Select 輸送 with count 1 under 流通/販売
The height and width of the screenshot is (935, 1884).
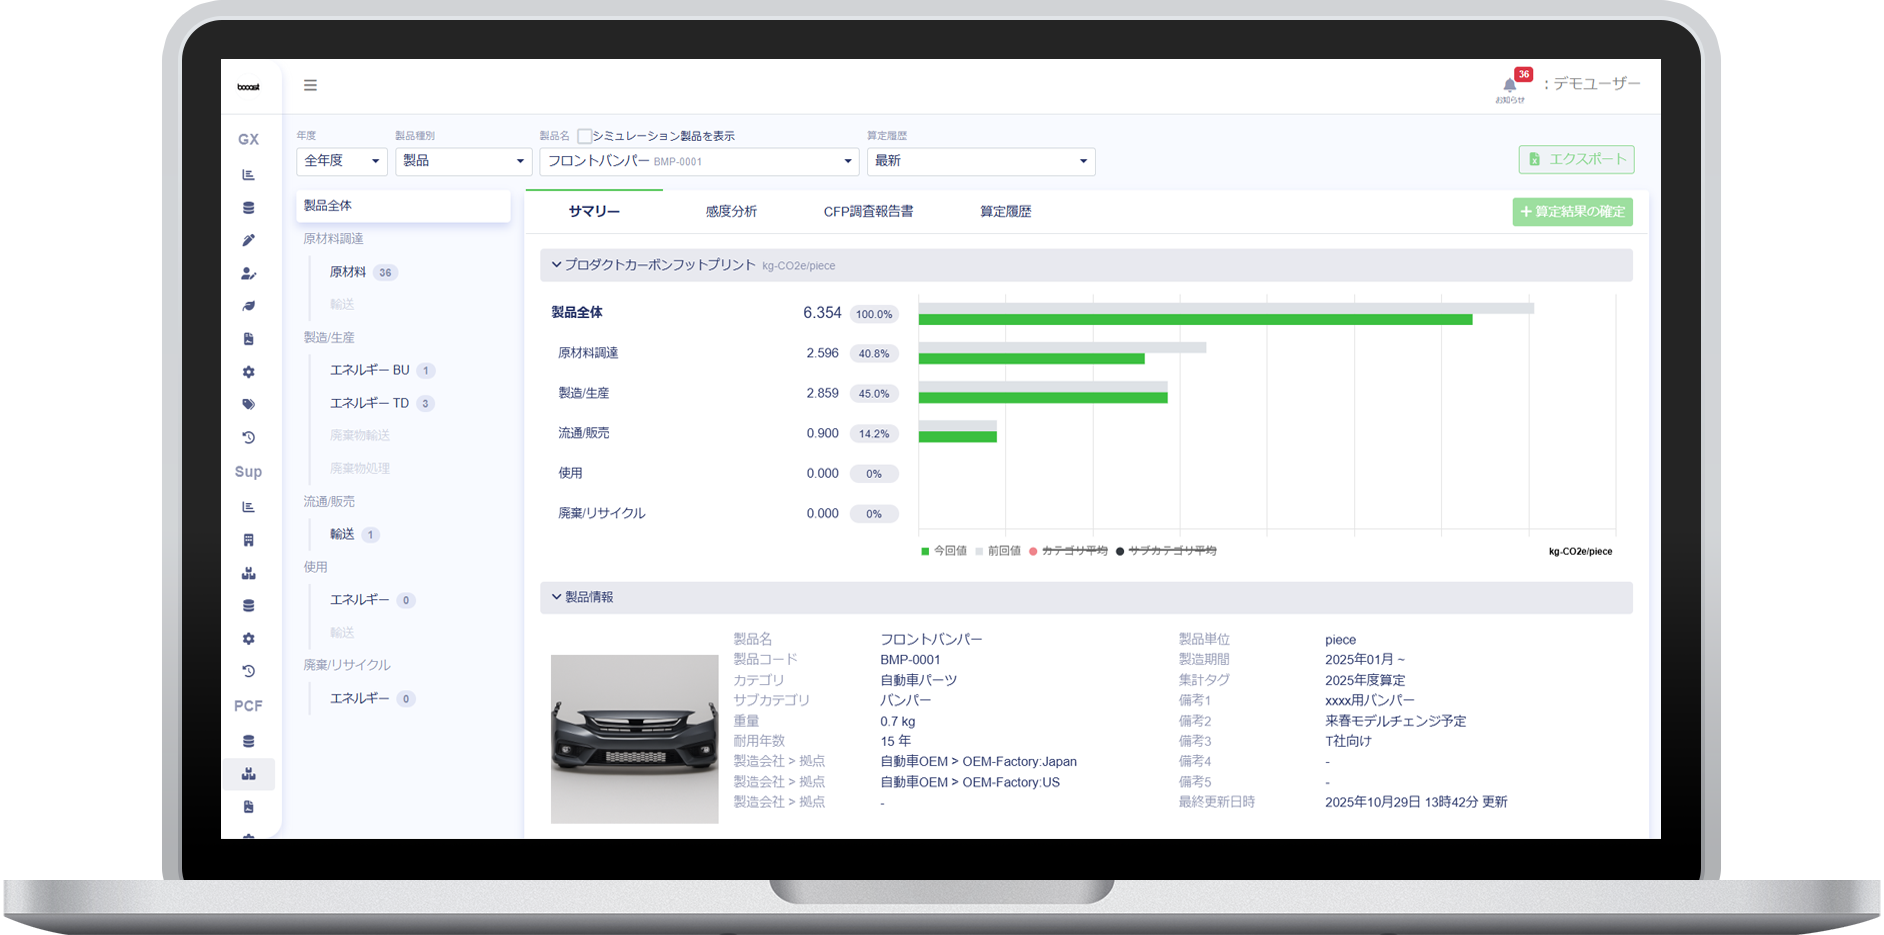(x=354, y=534)
